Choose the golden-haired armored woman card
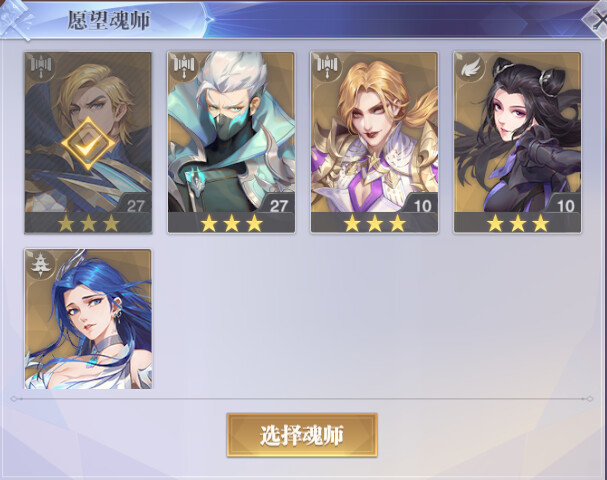 click(374, 143)
